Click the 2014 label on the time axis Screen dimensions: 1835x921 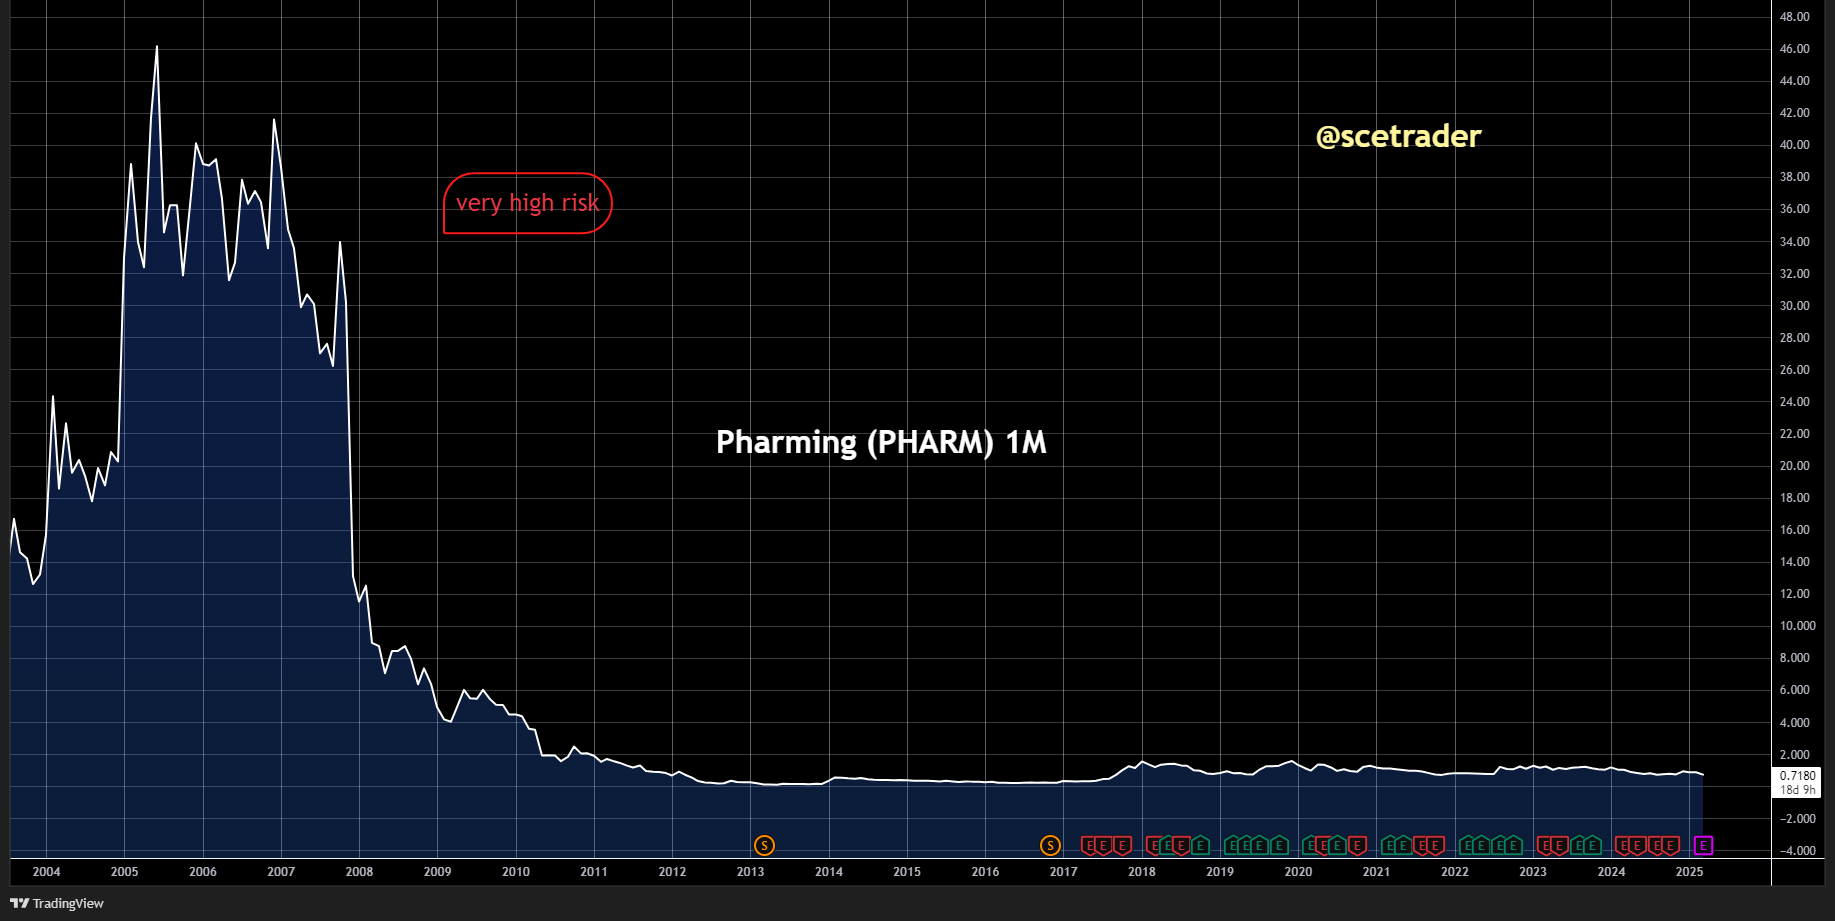pyautogui.click(x=829, y=872)
